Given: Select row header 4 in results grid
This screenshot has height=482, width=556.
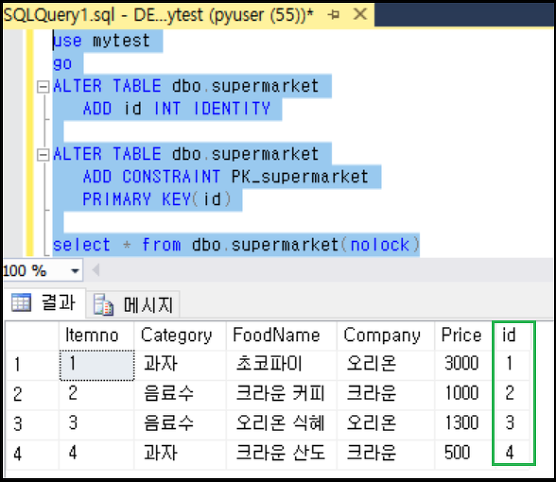Looking at the screenshot, I should click(32, 454).
